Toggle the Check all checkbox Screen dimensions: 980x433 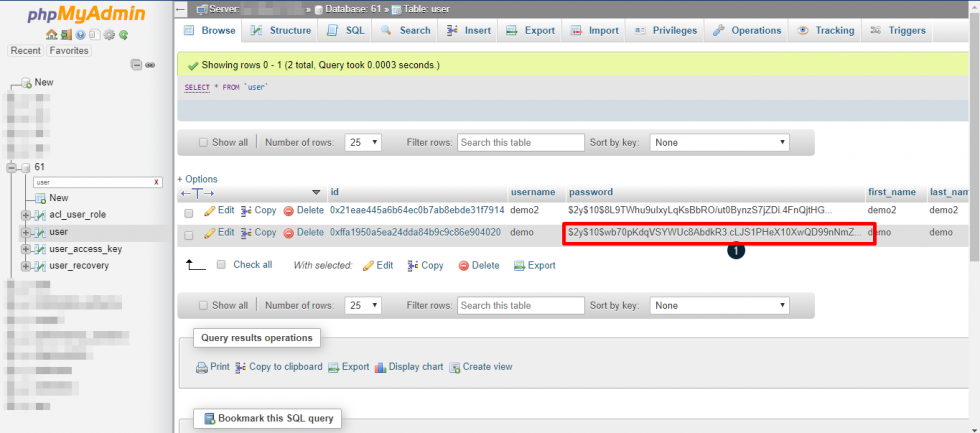click(222, 265)
